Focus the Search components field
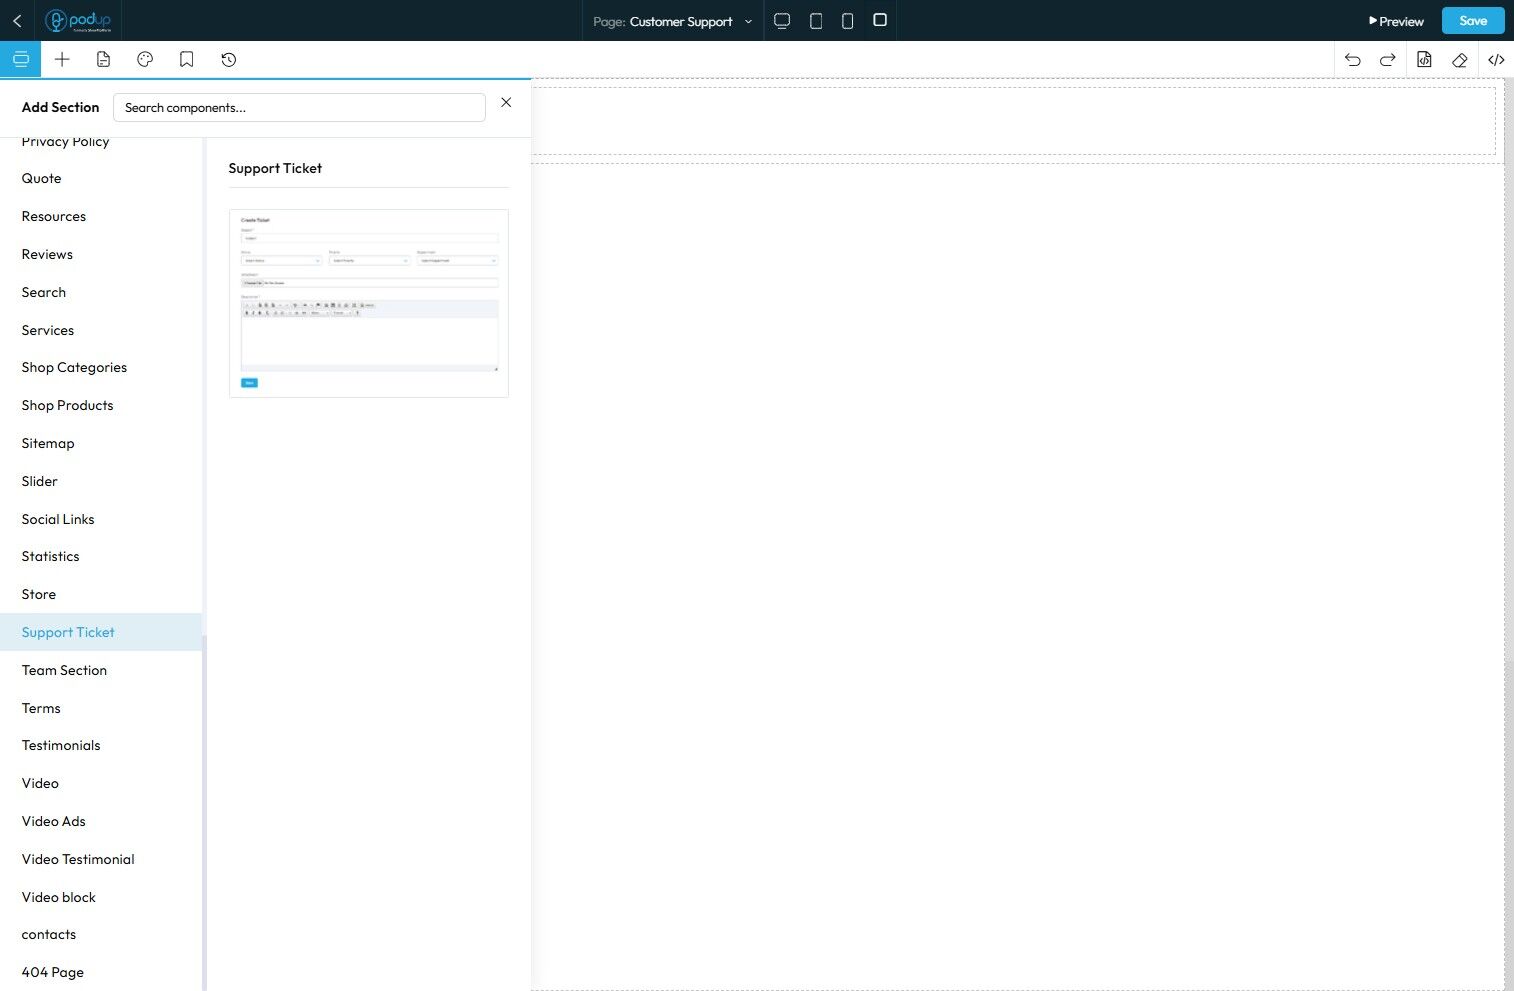This screenshot has height=991, width=1514. [x=299, y=108]
